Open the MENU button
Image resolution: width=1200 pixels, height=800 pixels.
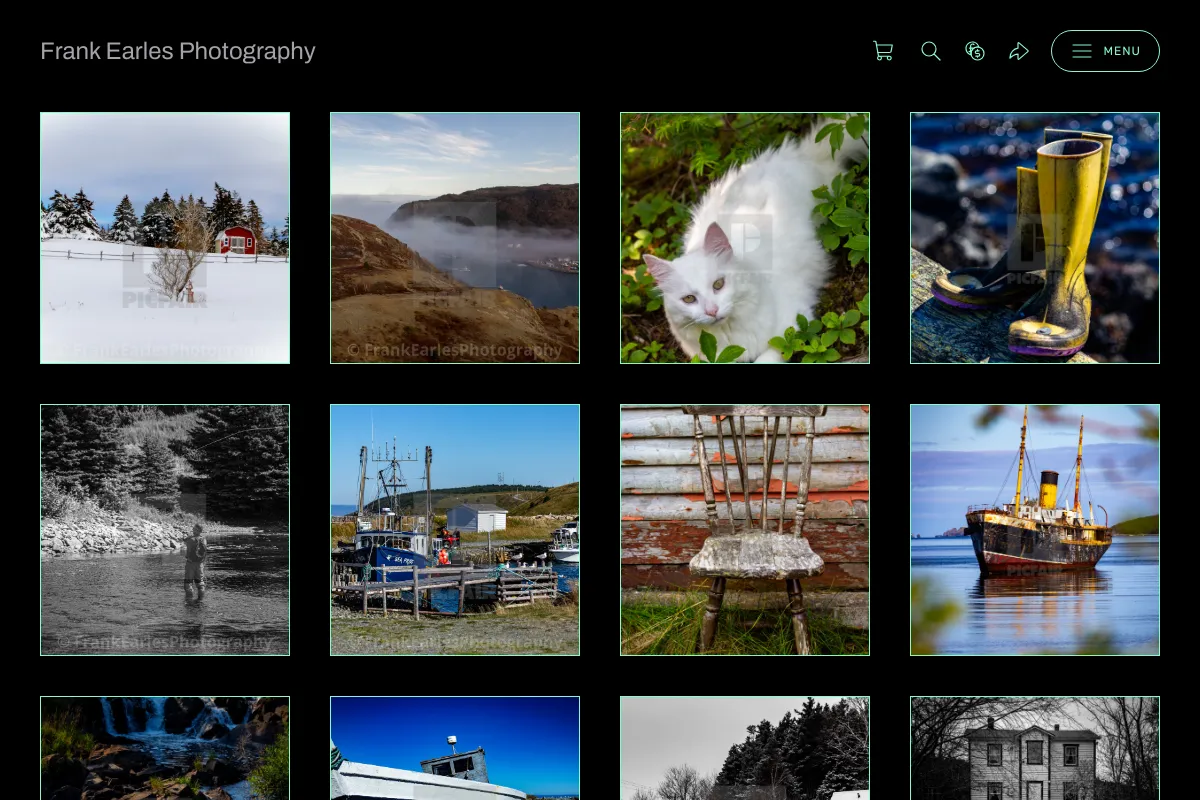click(1105, 51)
